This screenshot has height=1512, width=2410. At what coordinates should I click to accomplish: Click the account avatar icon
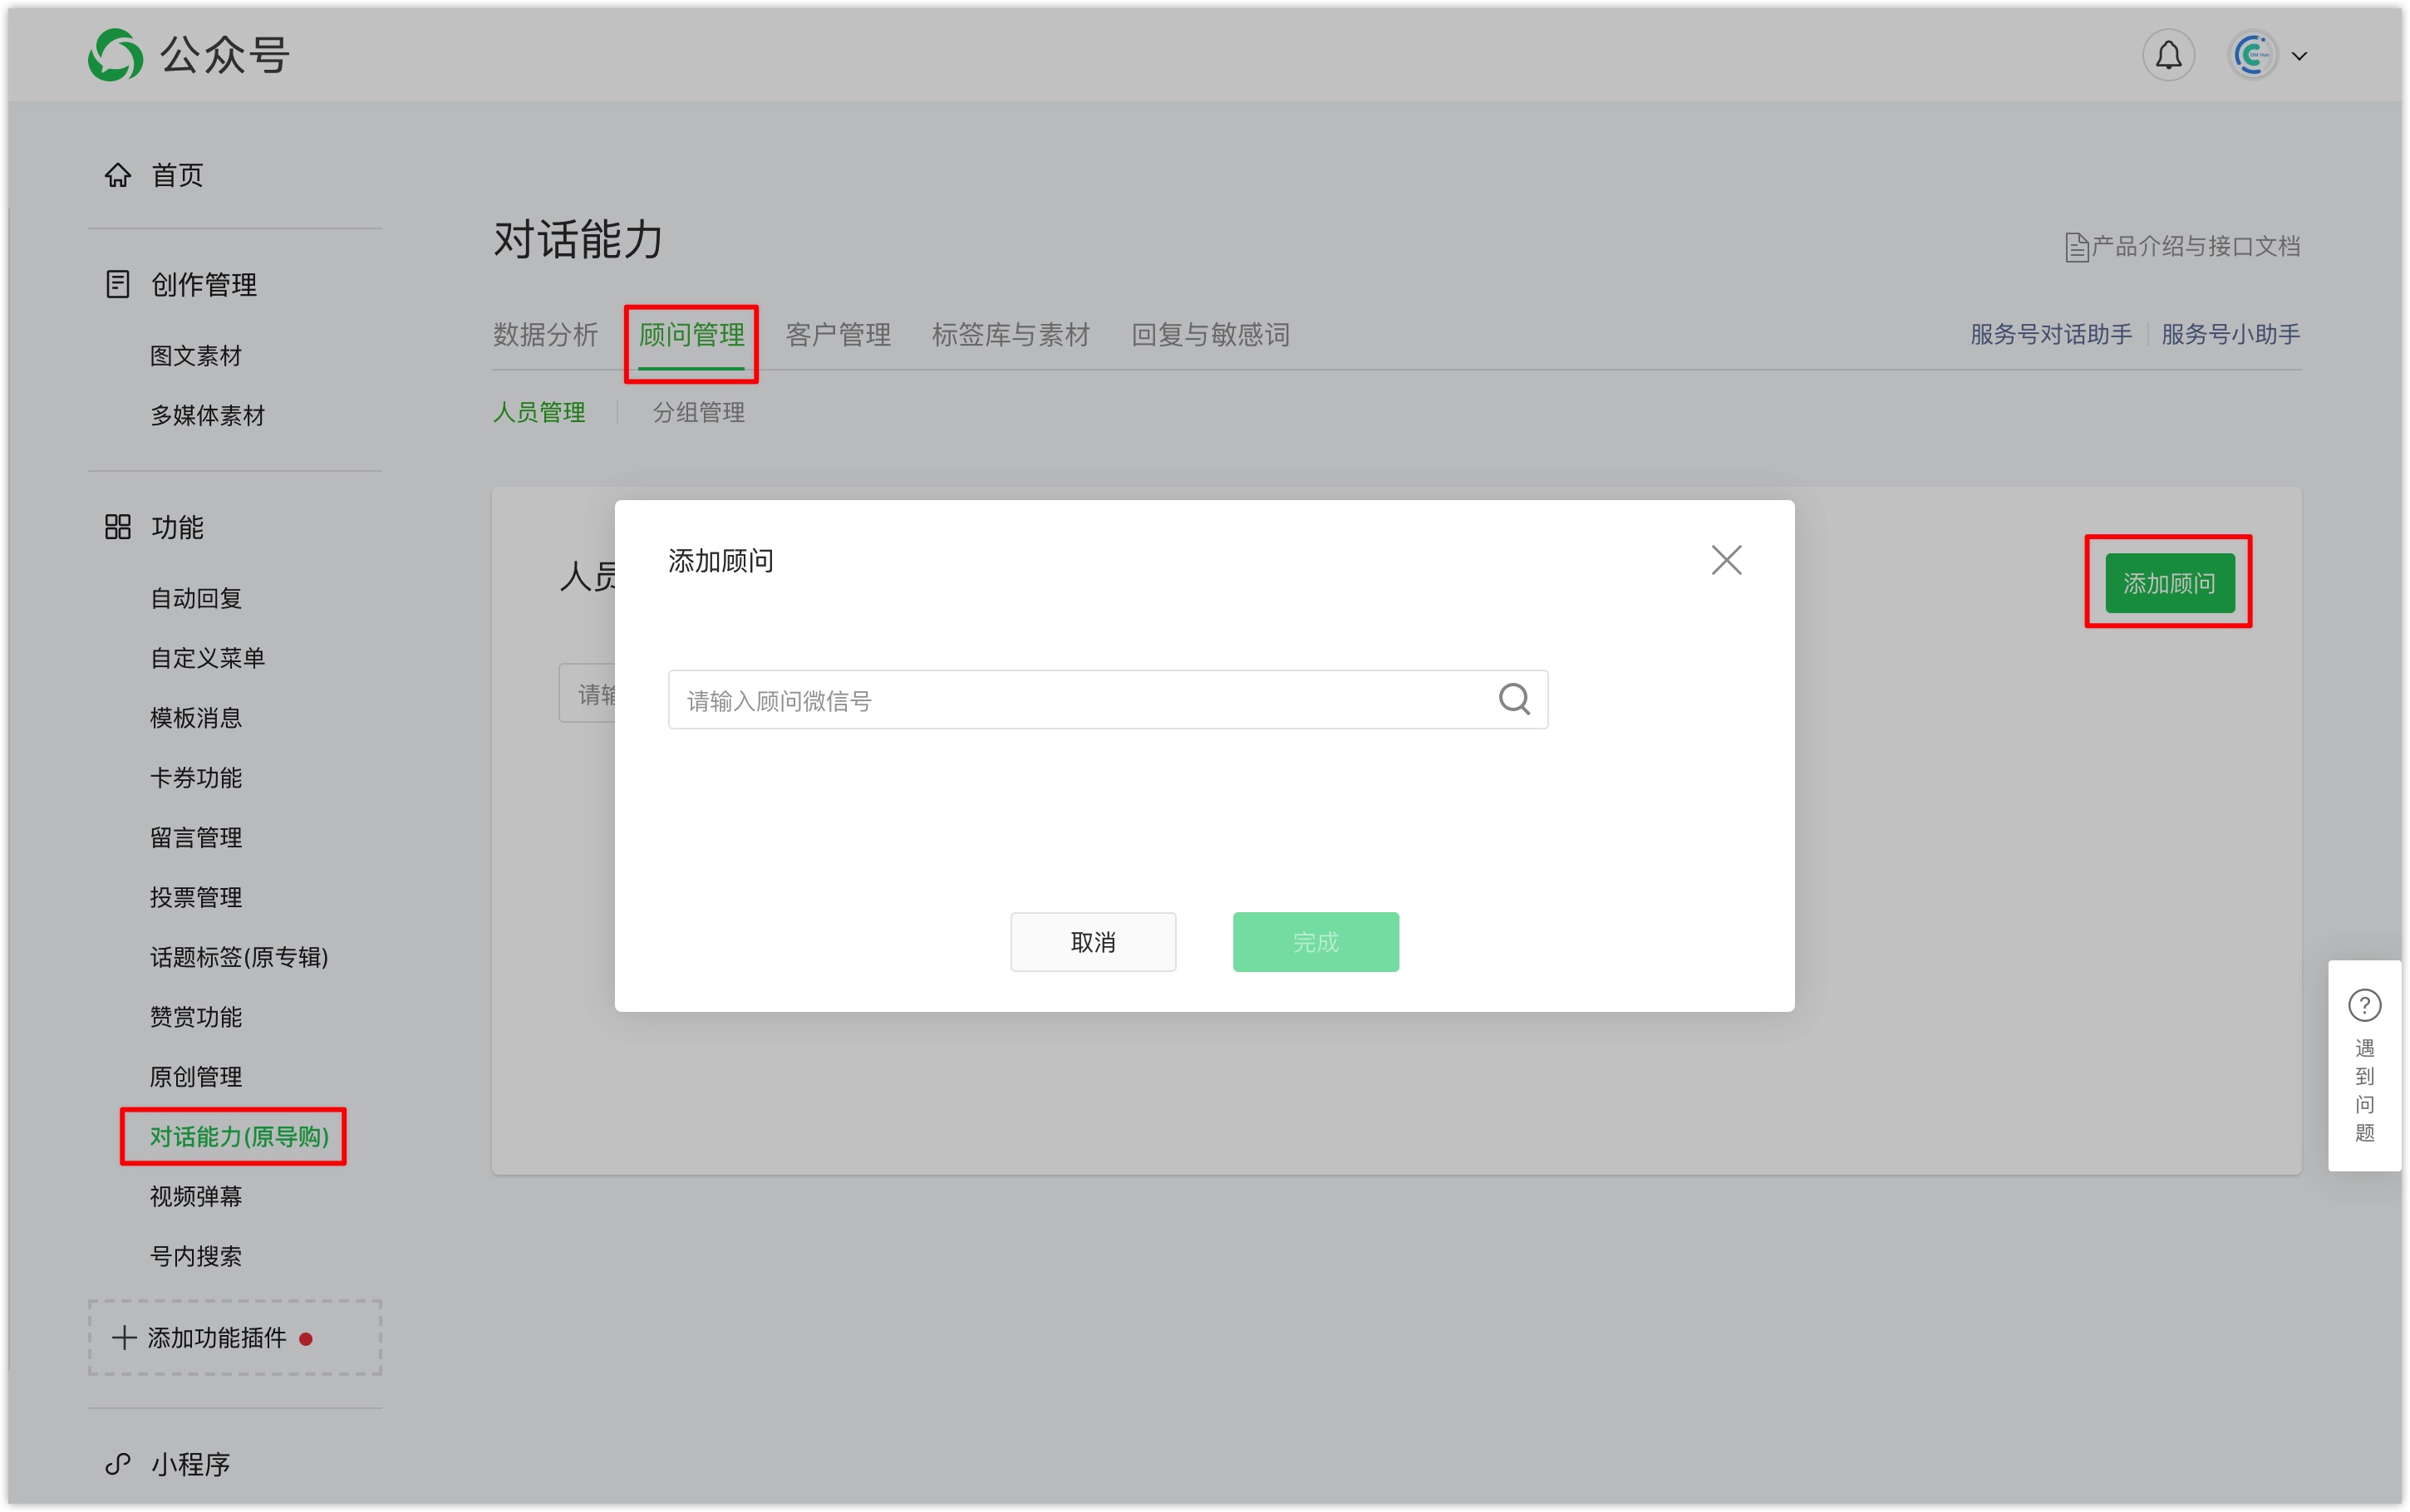[2252, 56]
